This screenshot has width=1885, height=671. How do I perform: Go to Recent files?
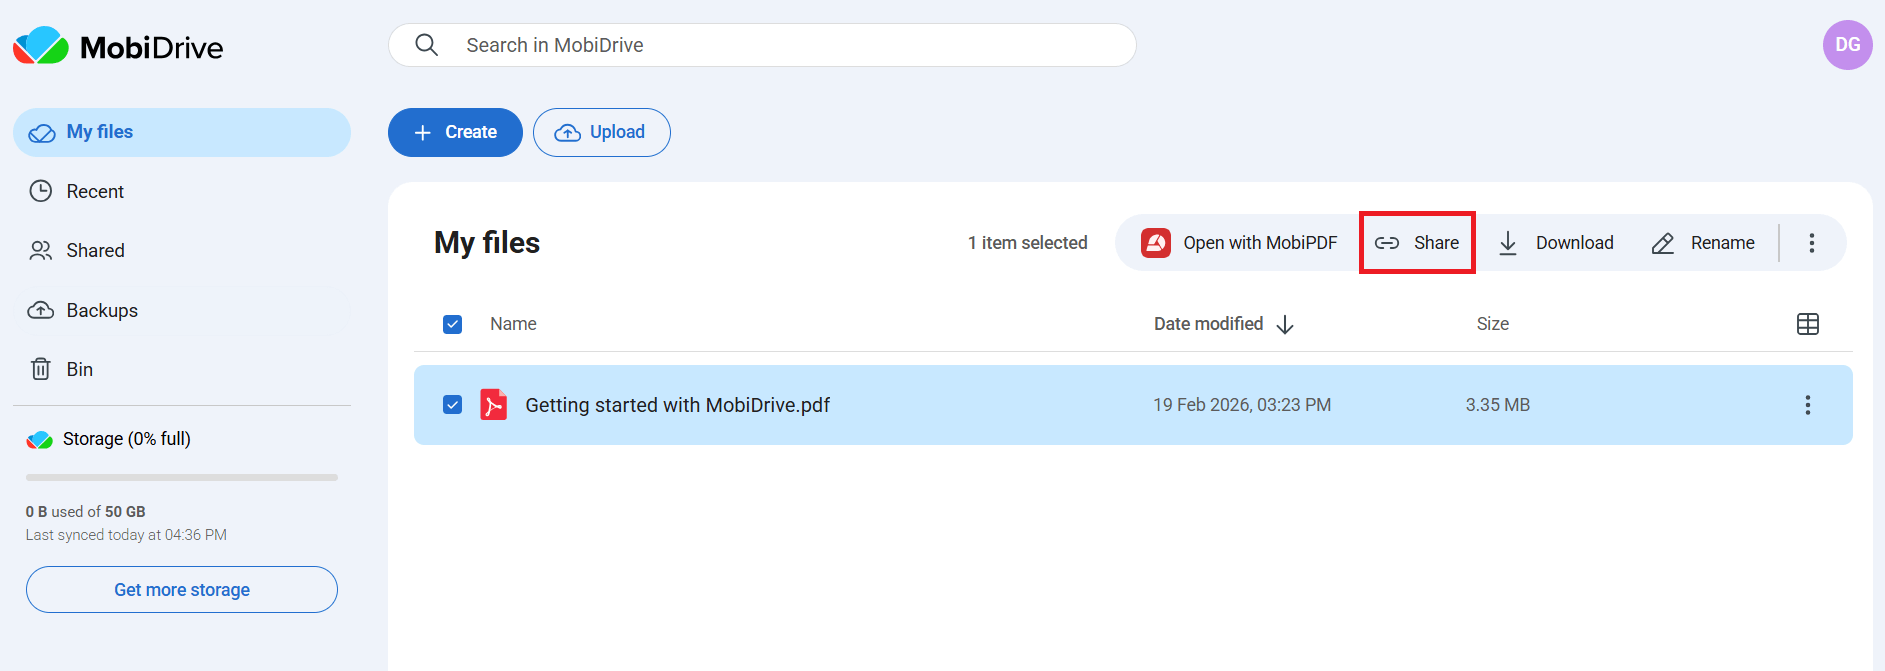(182, 191)
